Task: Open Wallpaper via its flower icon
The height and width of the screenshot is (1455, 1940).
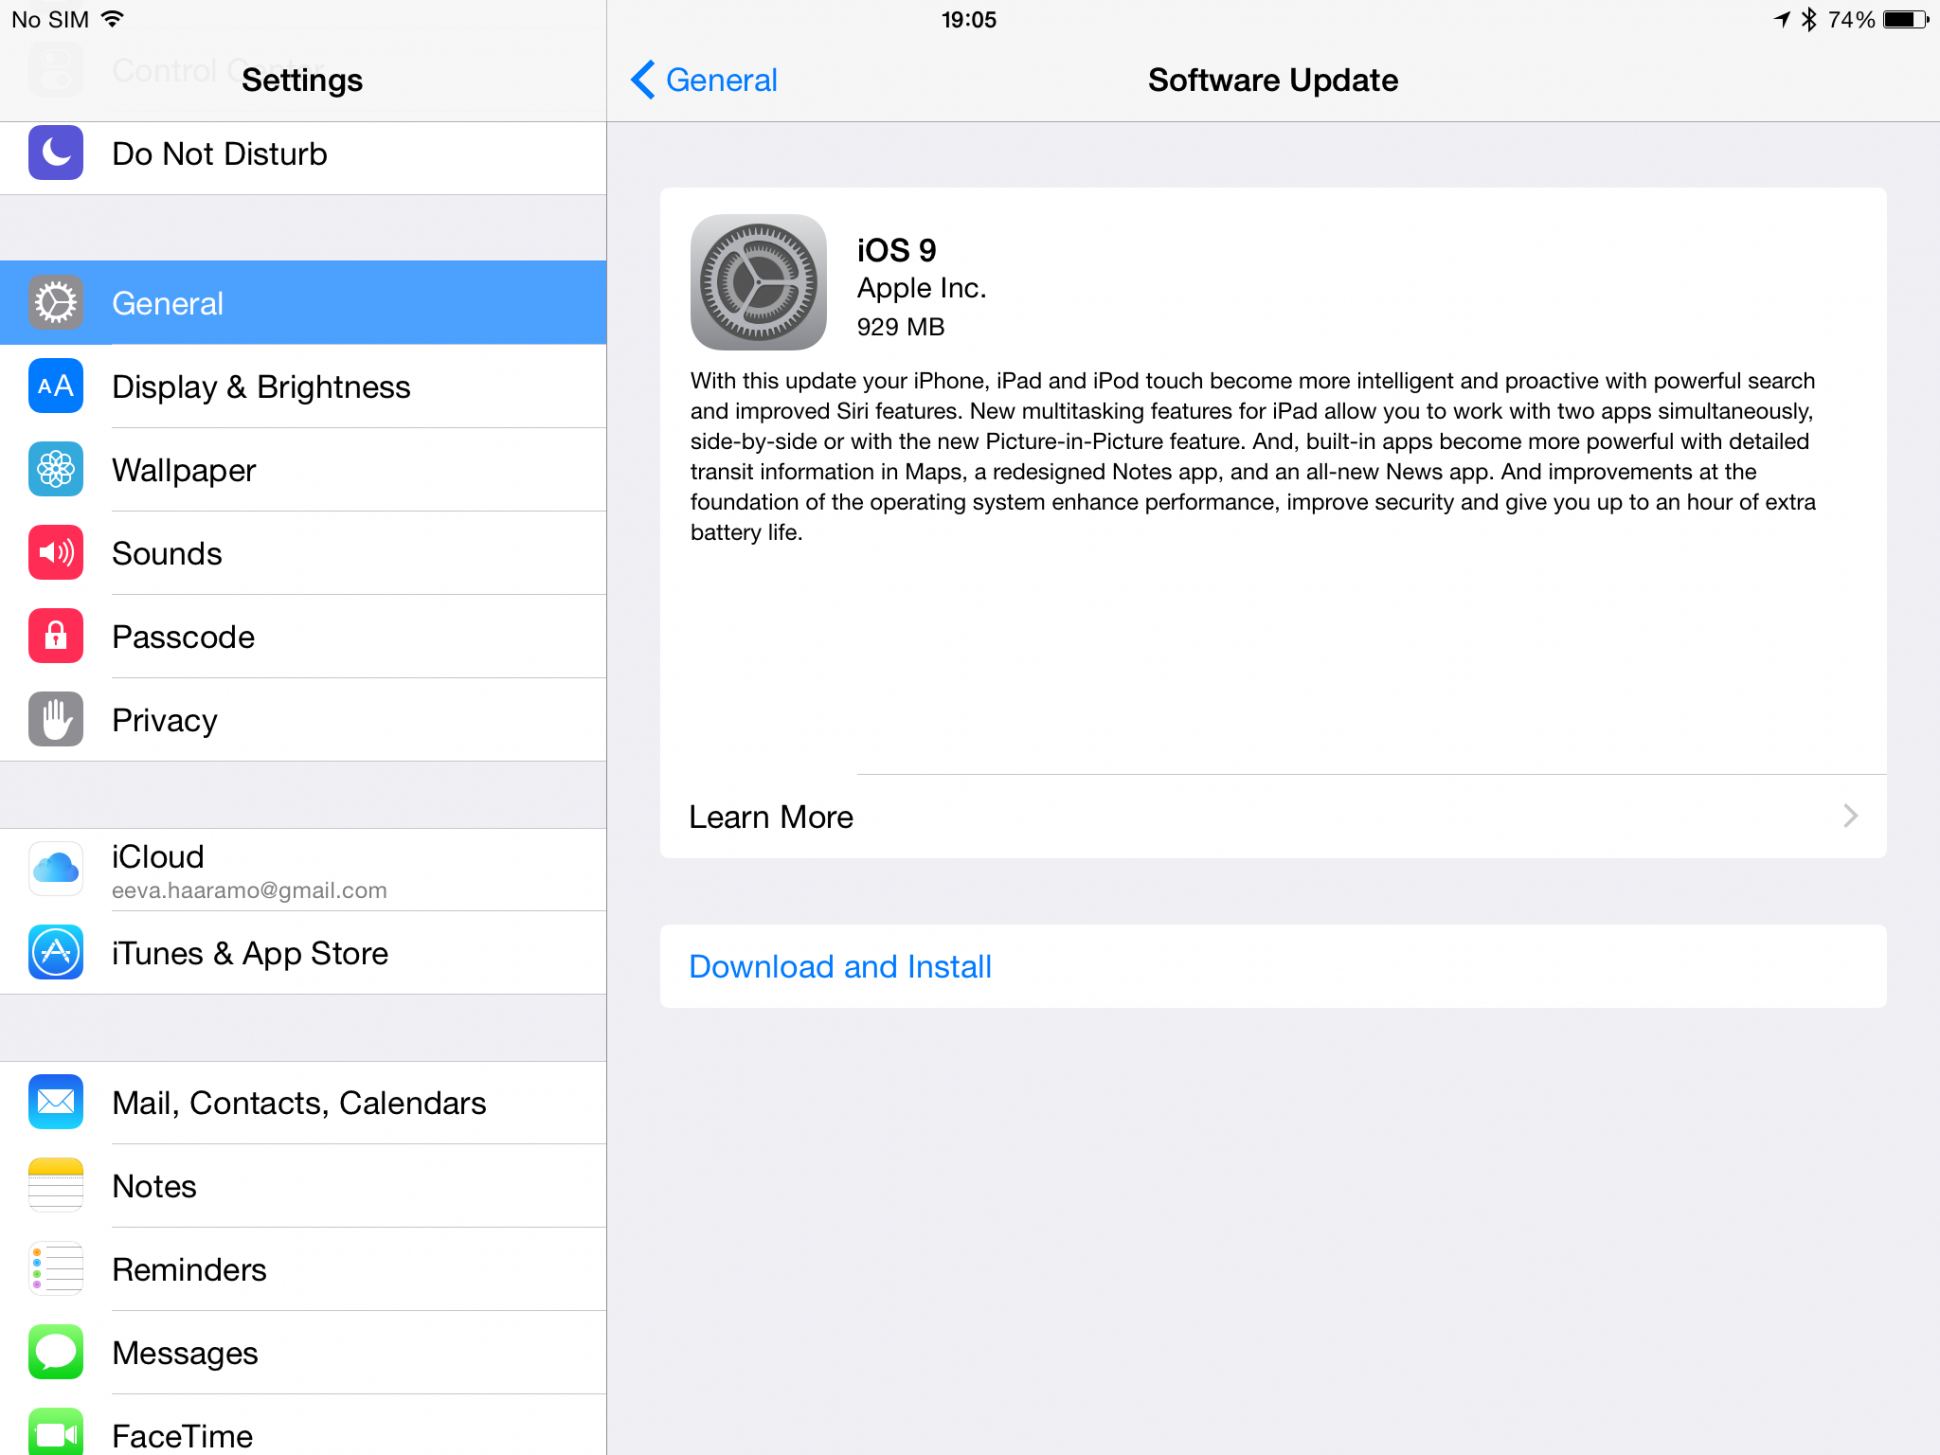Action: 56,469
